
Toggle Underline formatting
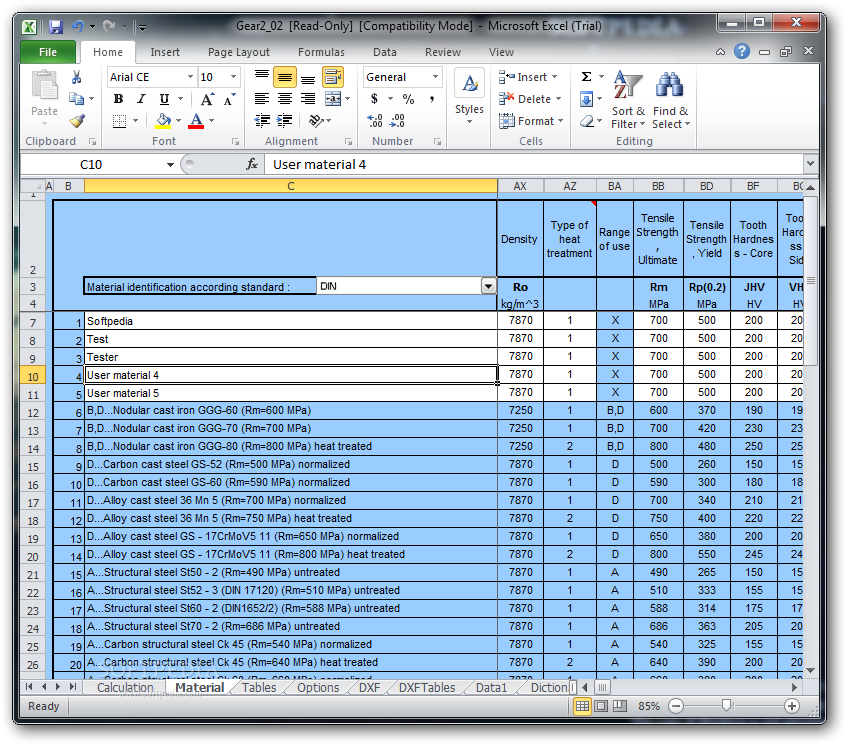(x=164, y=99)
